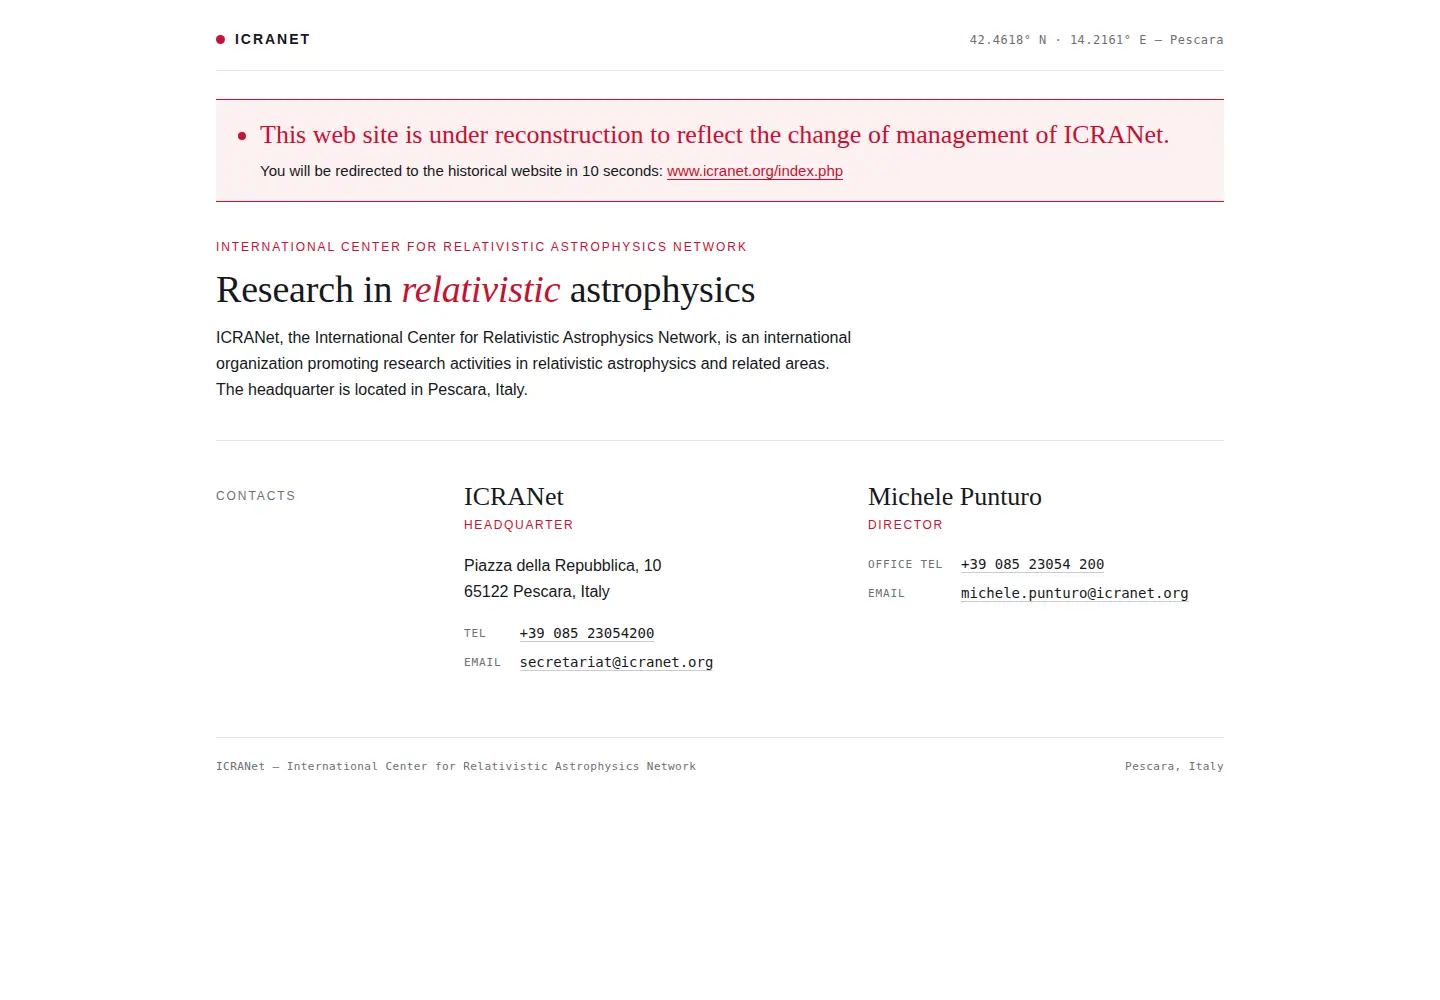
Task: Click the footer text 'Pescara, Italy'
Action: pos(1174,767)
